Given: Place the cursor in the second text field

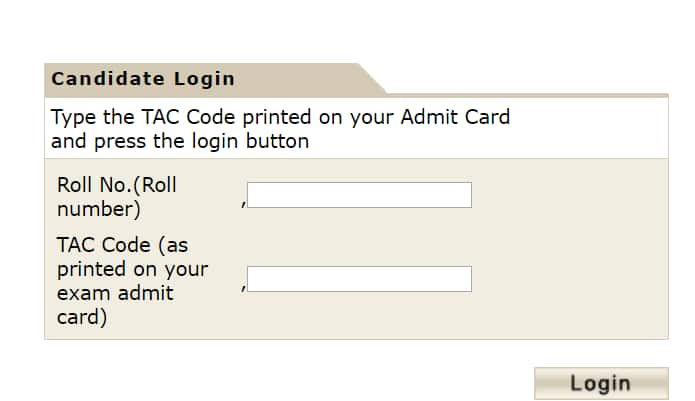Looking at the screenshot, I should [359, 279].
